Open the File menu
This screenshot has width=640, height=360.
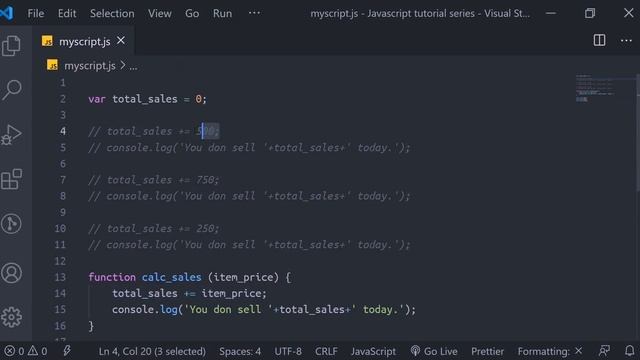point(36,13)
